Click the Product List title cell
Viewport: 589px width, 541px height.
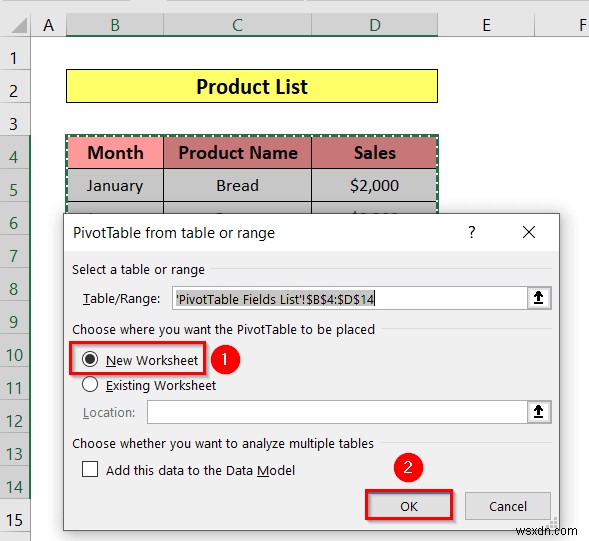click(252, 86)
